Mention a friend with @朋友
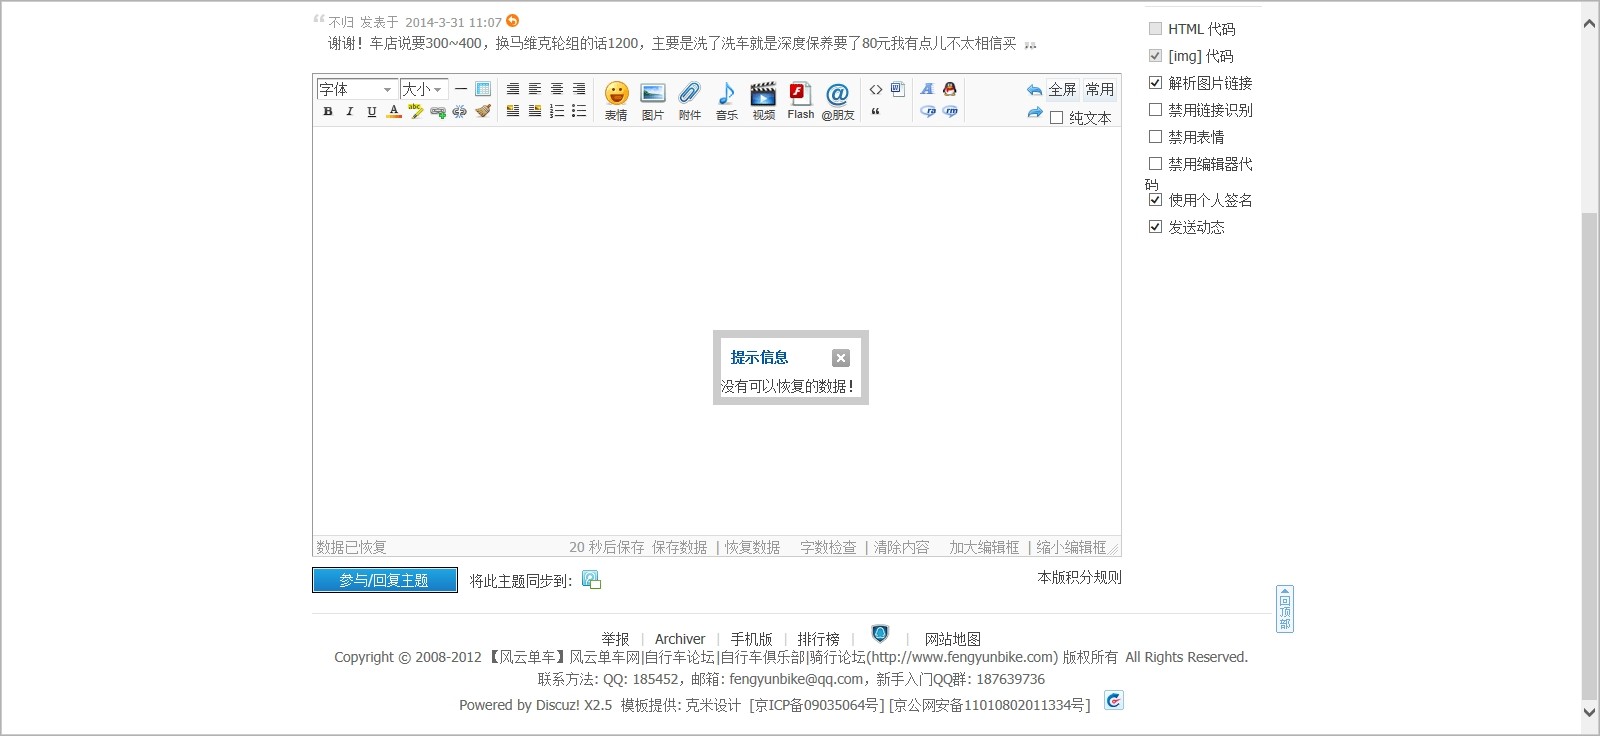1600x736 pixels. tap(838, 101)
